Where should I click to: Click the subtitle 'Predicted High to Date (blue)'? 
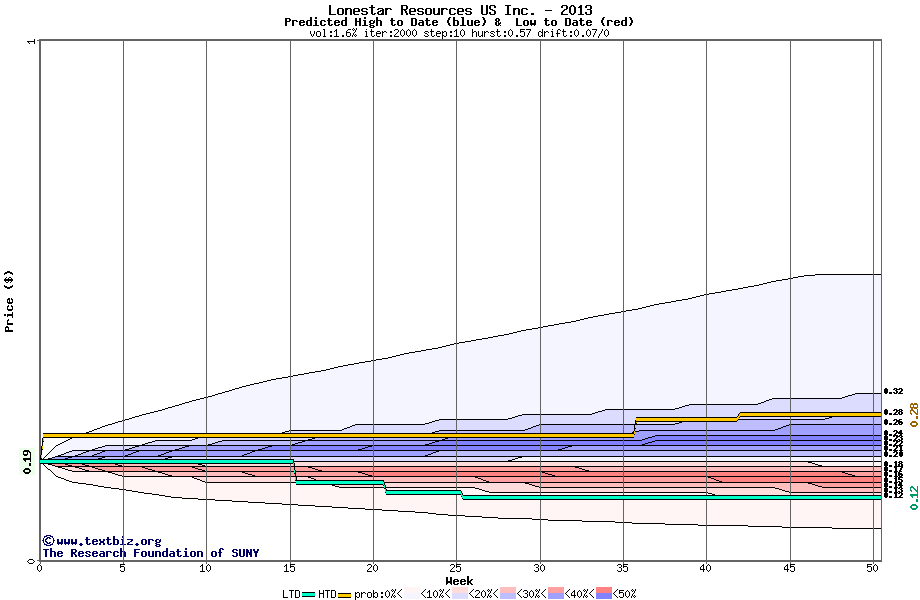(385, 22)
